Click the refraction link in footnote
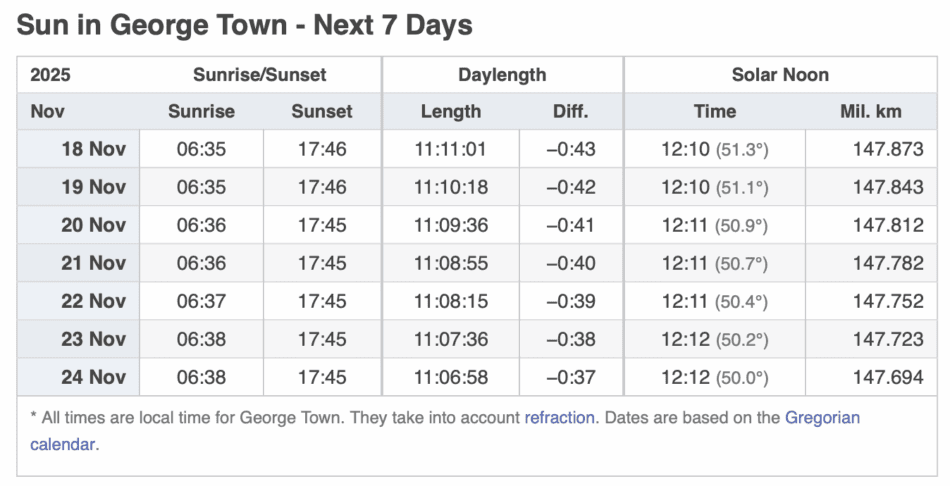The image size is (950, 486). pos(559,418)
